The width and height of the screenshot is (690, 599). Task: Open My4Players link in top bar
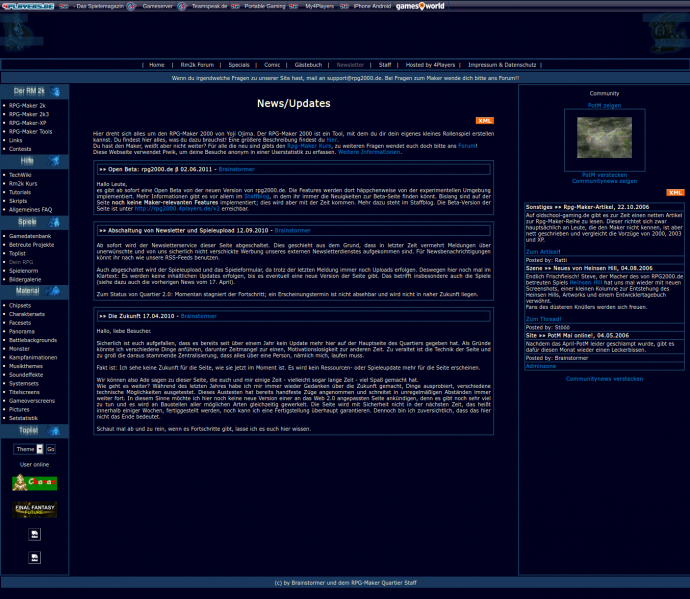coord(319,6)
